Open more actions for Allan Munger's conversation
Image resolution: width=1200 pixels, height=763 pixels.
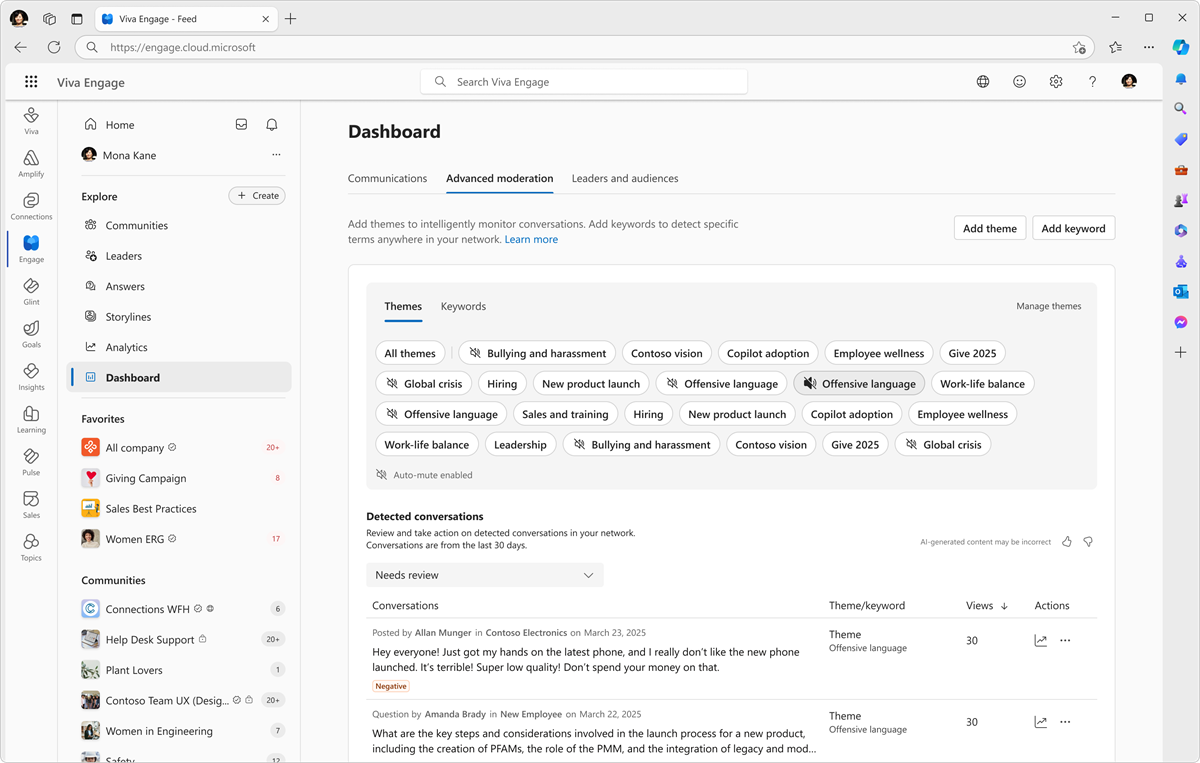(1065, 641)
